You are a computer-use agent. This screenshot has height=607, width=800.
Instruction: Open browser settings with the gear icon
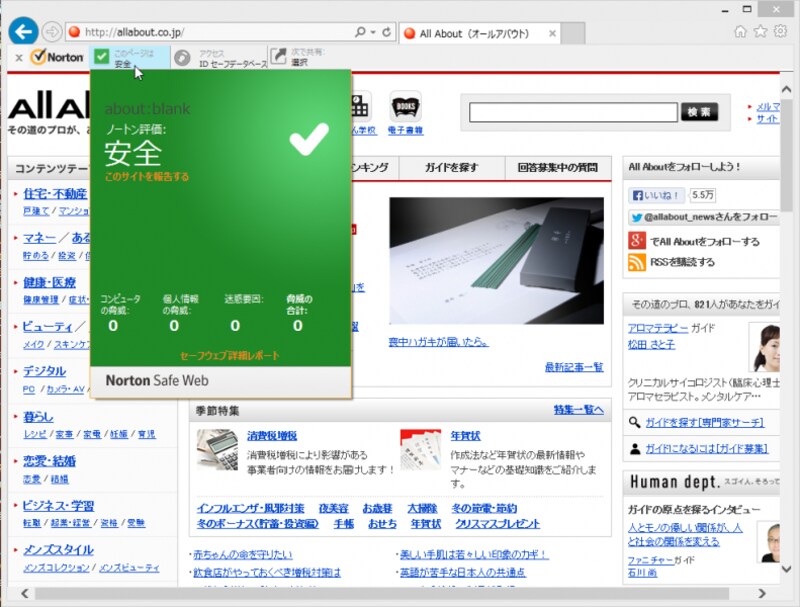point(779,32)
